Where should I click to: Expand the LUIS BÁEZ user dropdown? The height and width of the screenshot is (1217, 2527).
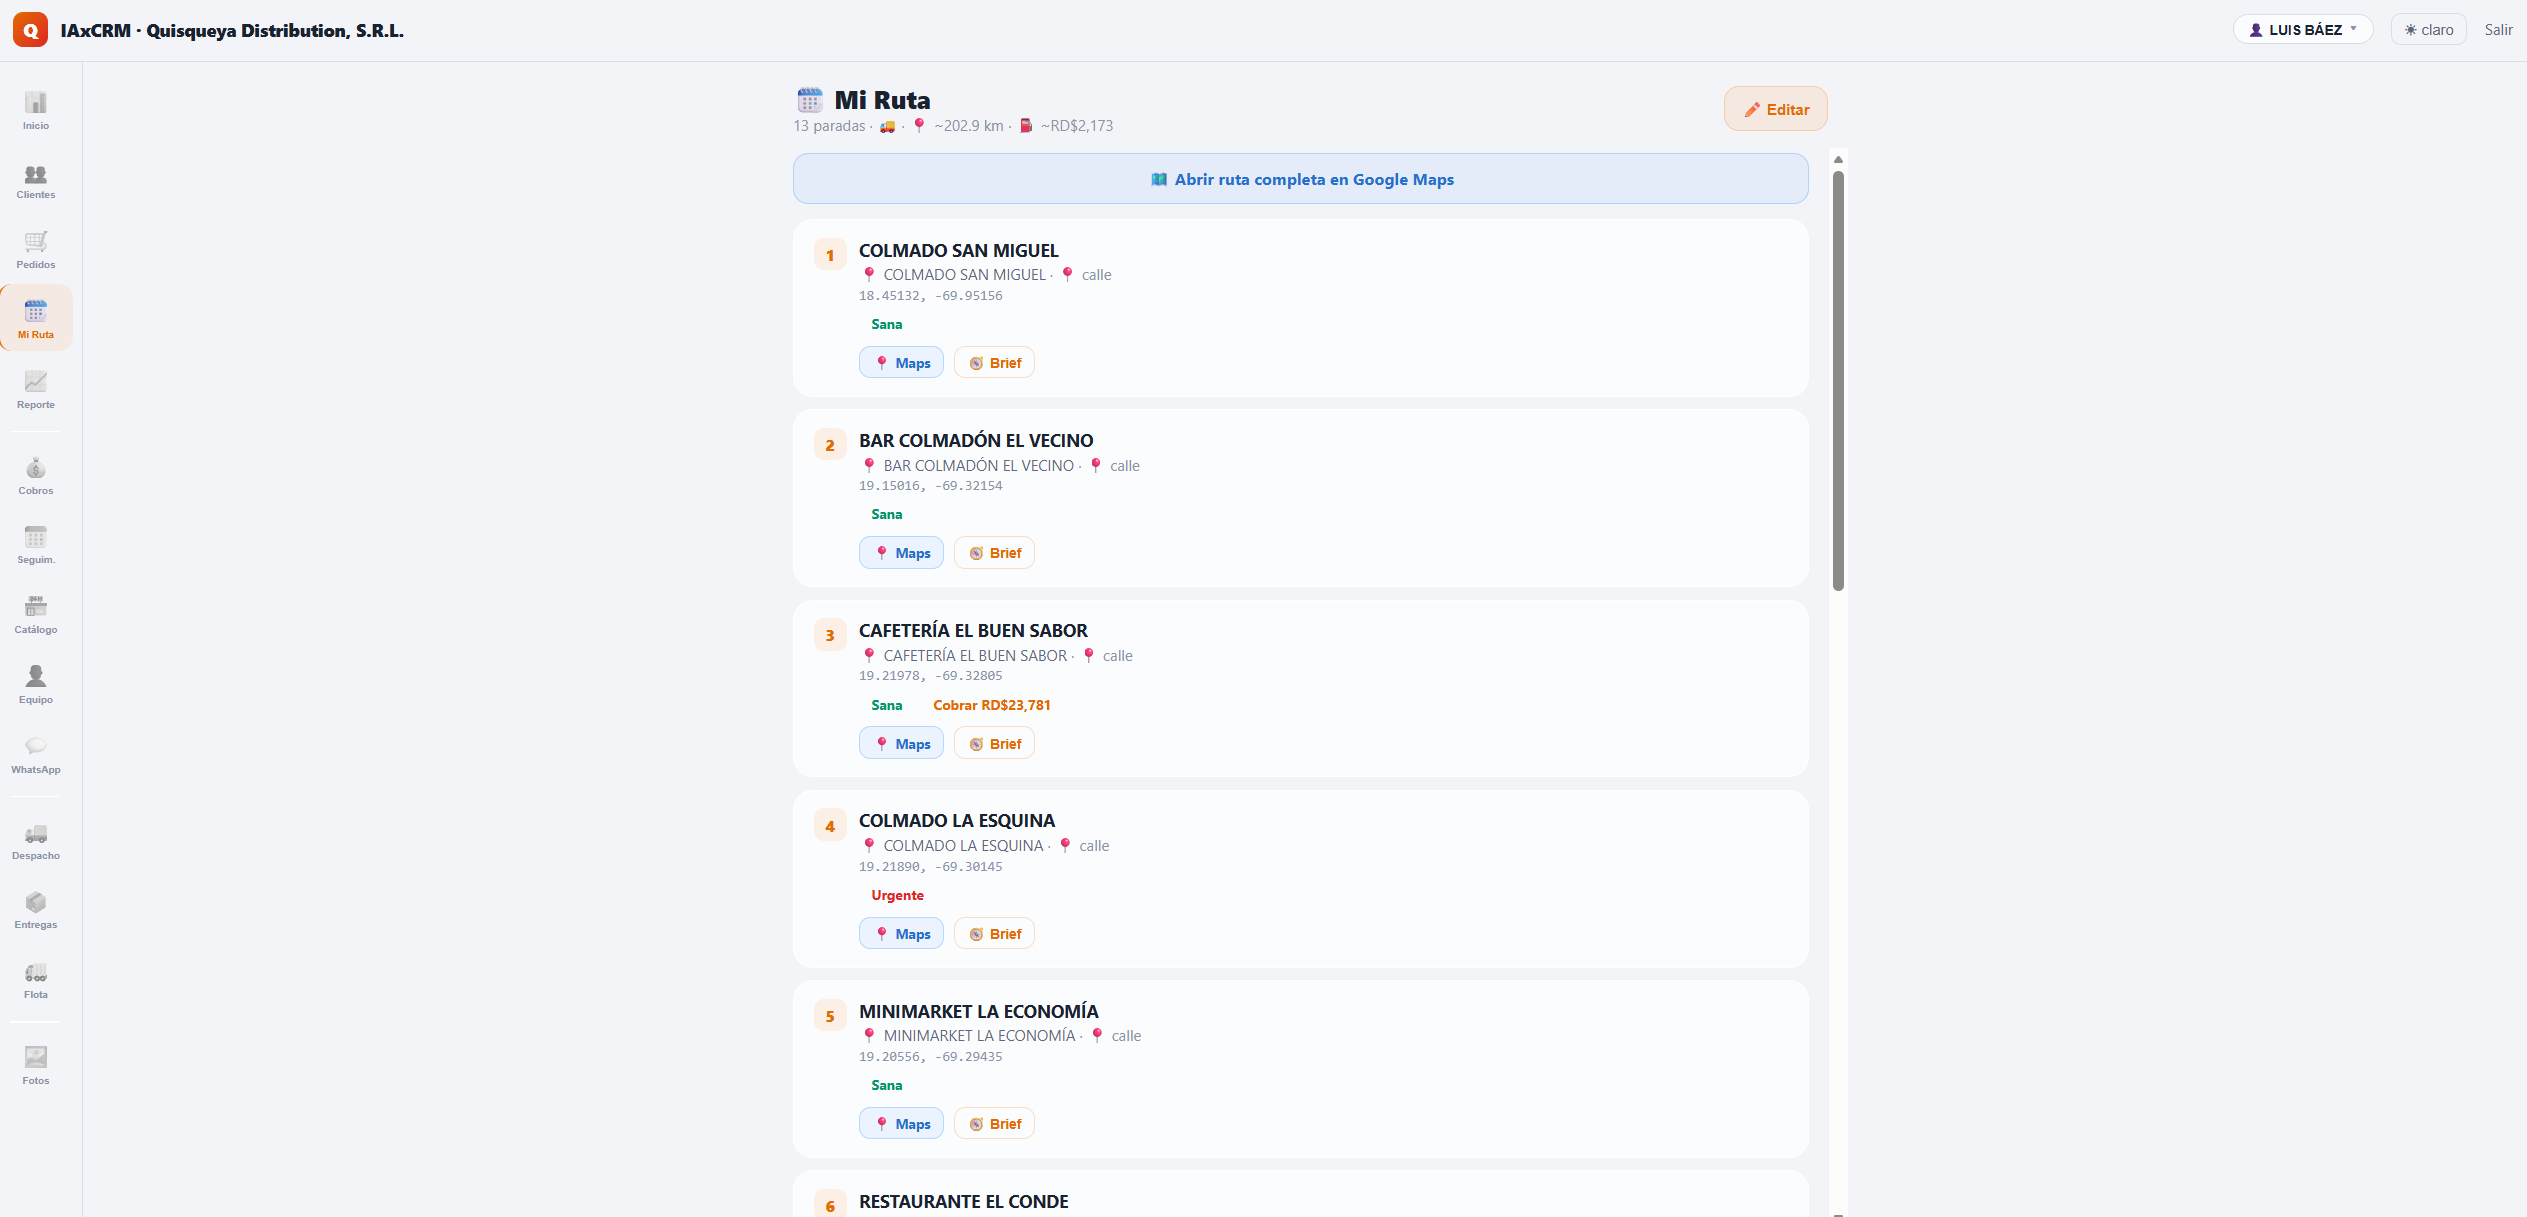click(2303, 30)
